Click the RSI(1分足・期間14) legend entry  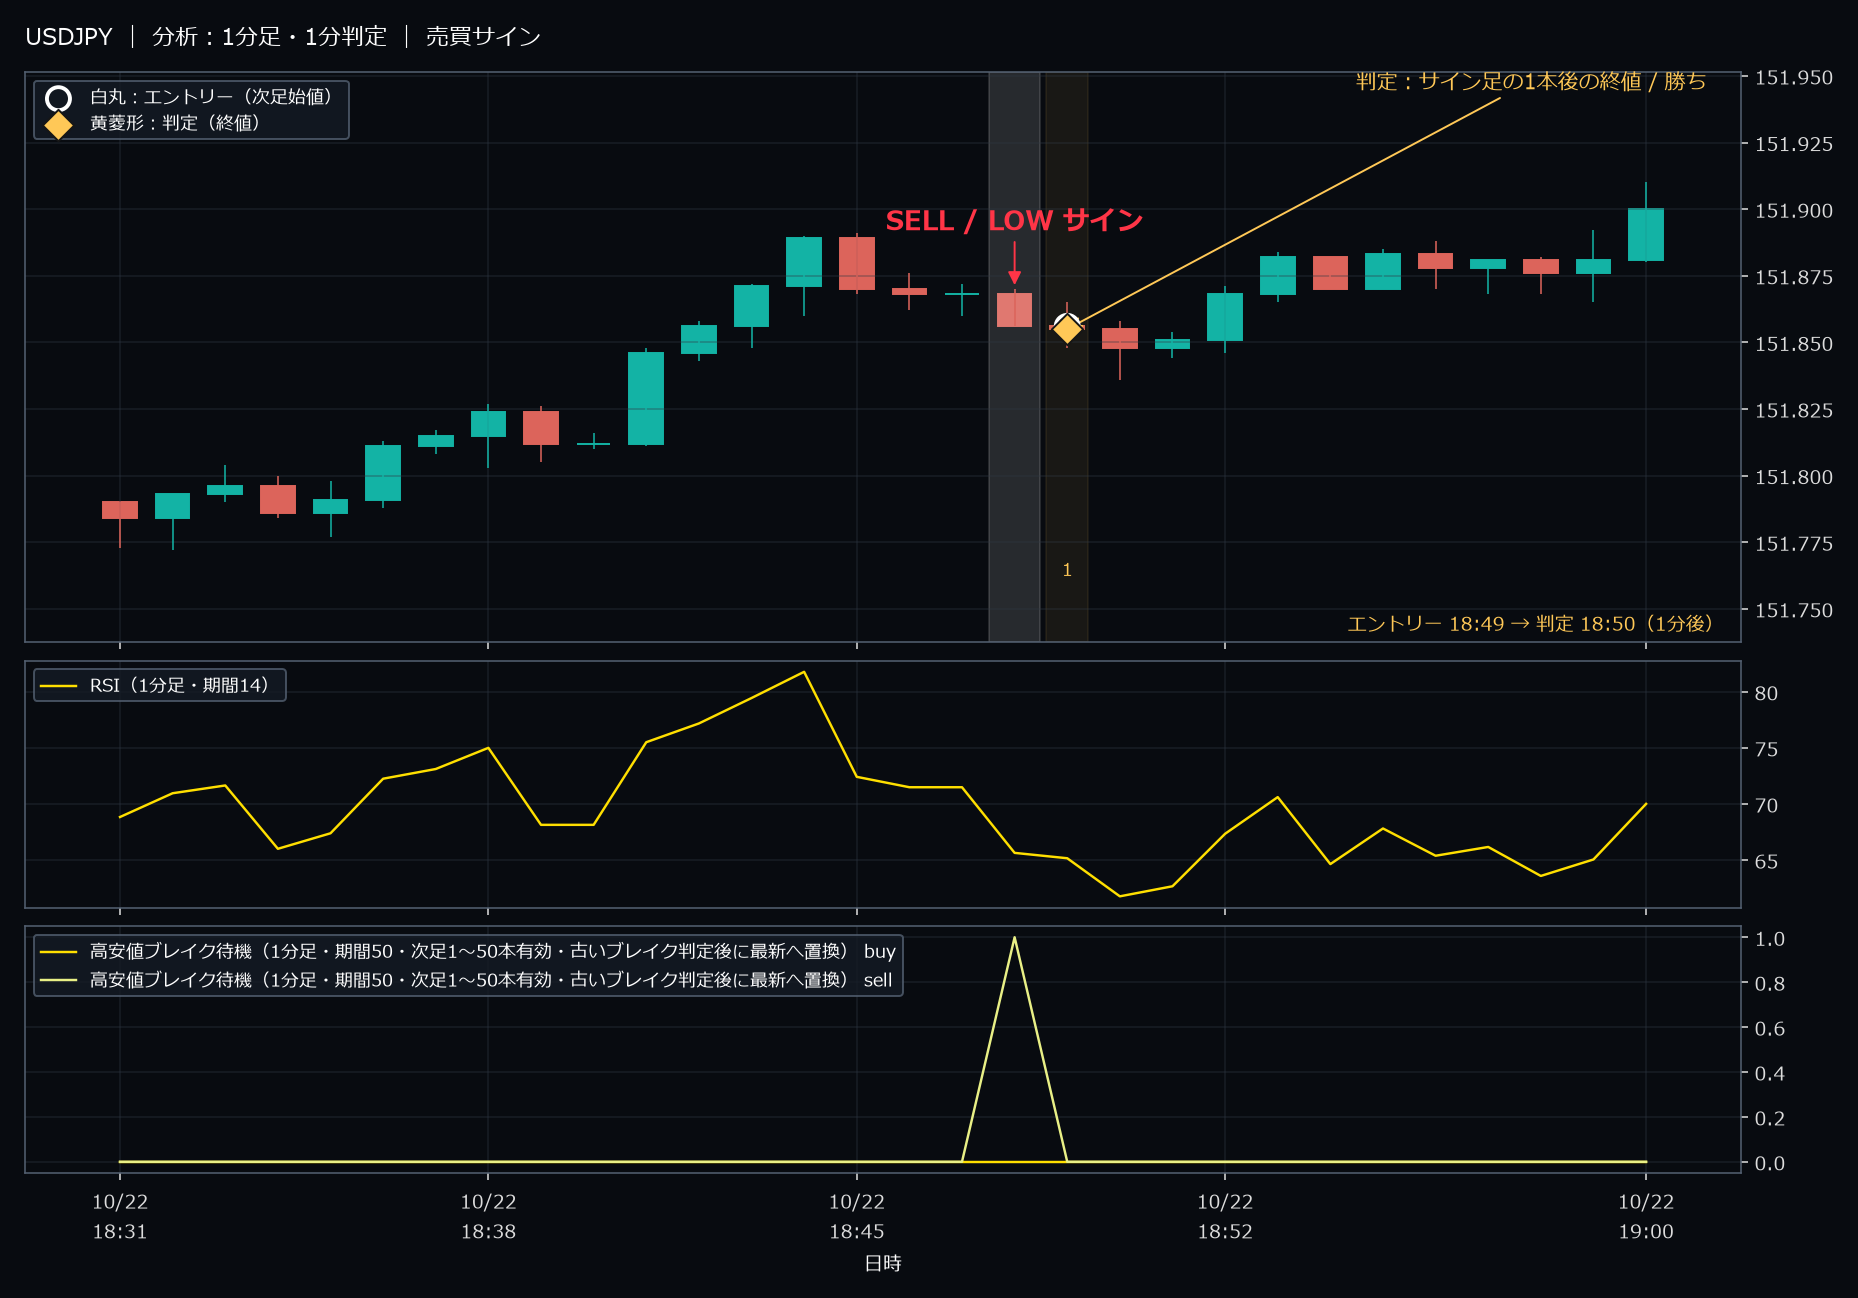click(x=160, y=685)
